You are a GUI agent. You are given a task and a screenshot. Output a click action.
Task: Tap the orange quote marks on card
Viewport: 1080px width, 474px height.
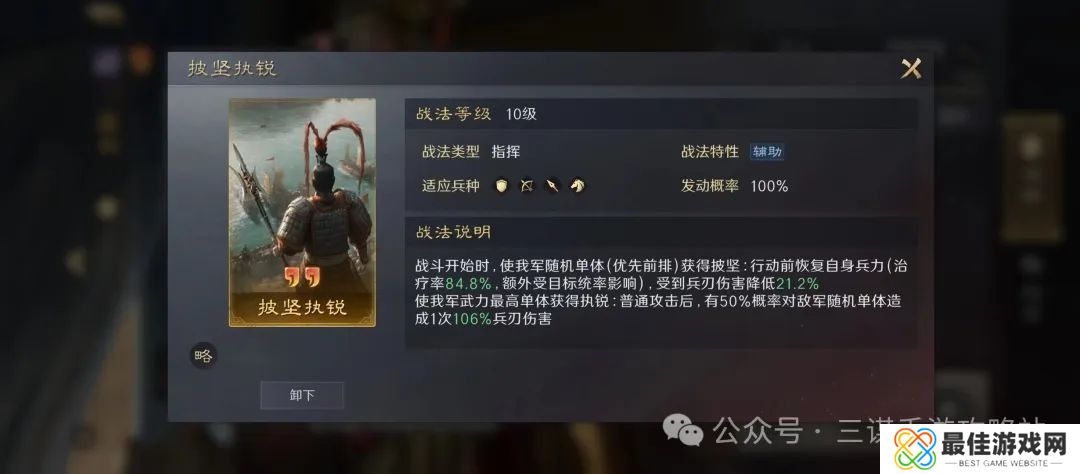tap(302, 278)
